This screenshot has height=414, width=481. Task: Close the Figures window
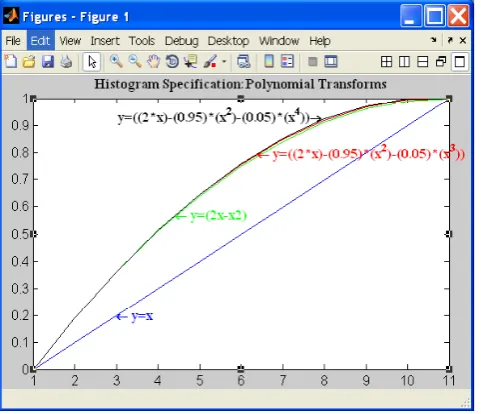[x=459, y=16]
